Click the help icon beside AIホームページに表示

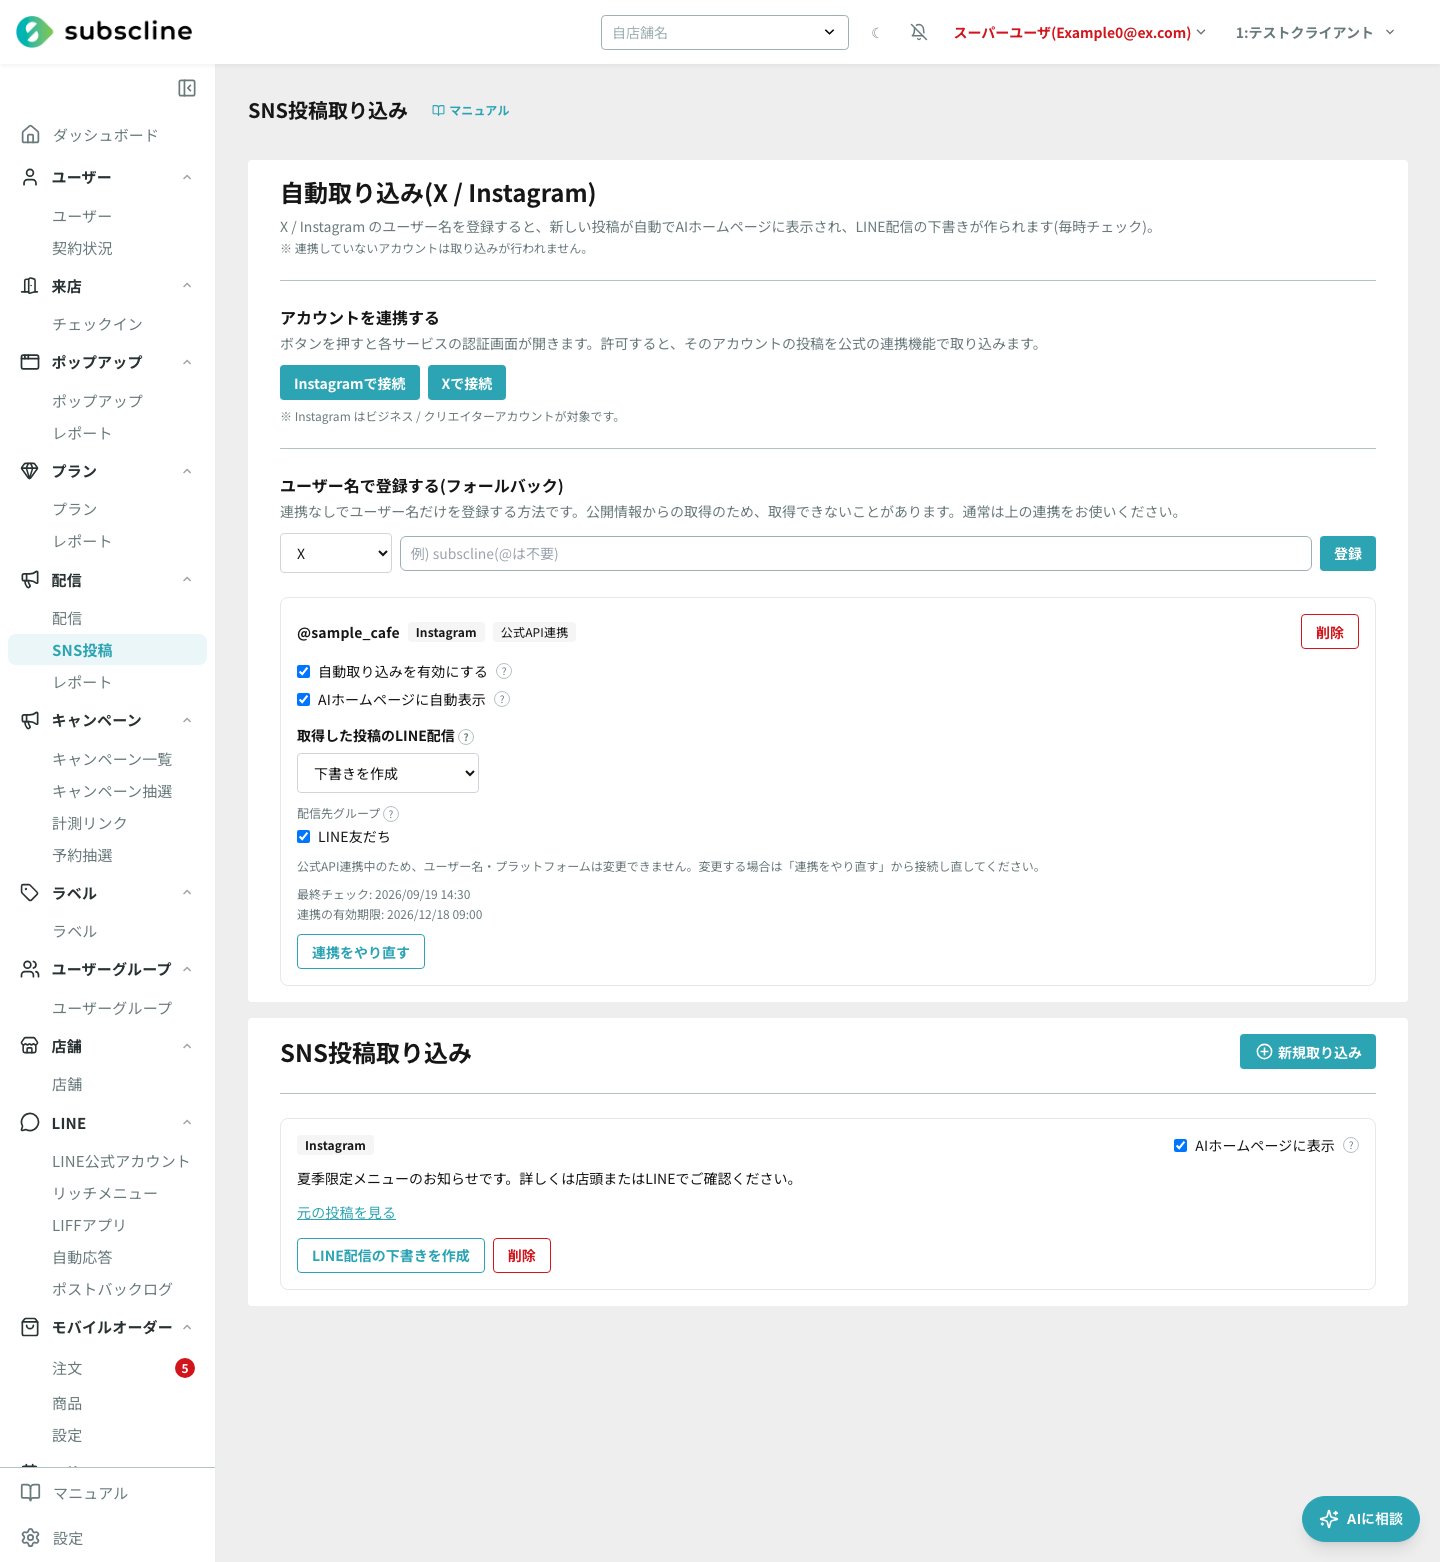1351,1145
